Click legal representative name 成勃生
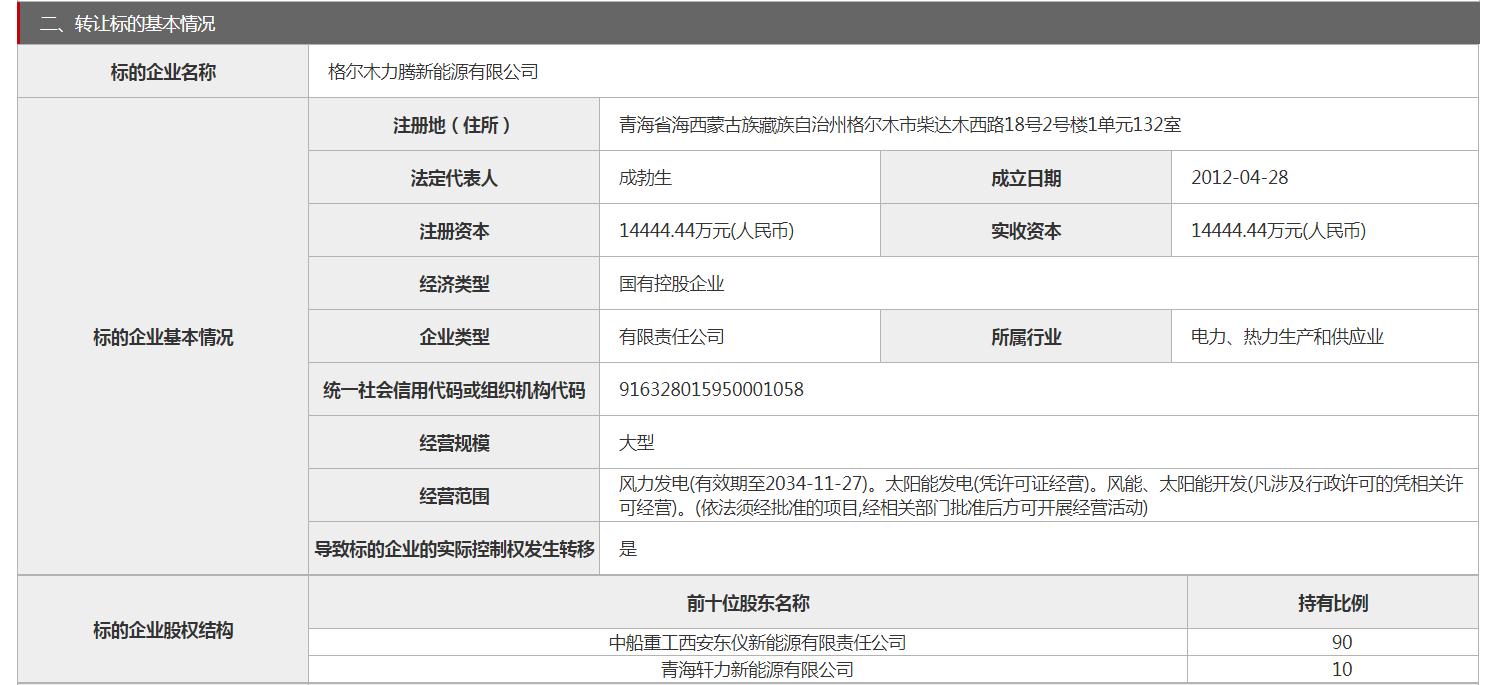Image resolution: width=1495 pixels, height=685 pixels. tap(645, 178)
